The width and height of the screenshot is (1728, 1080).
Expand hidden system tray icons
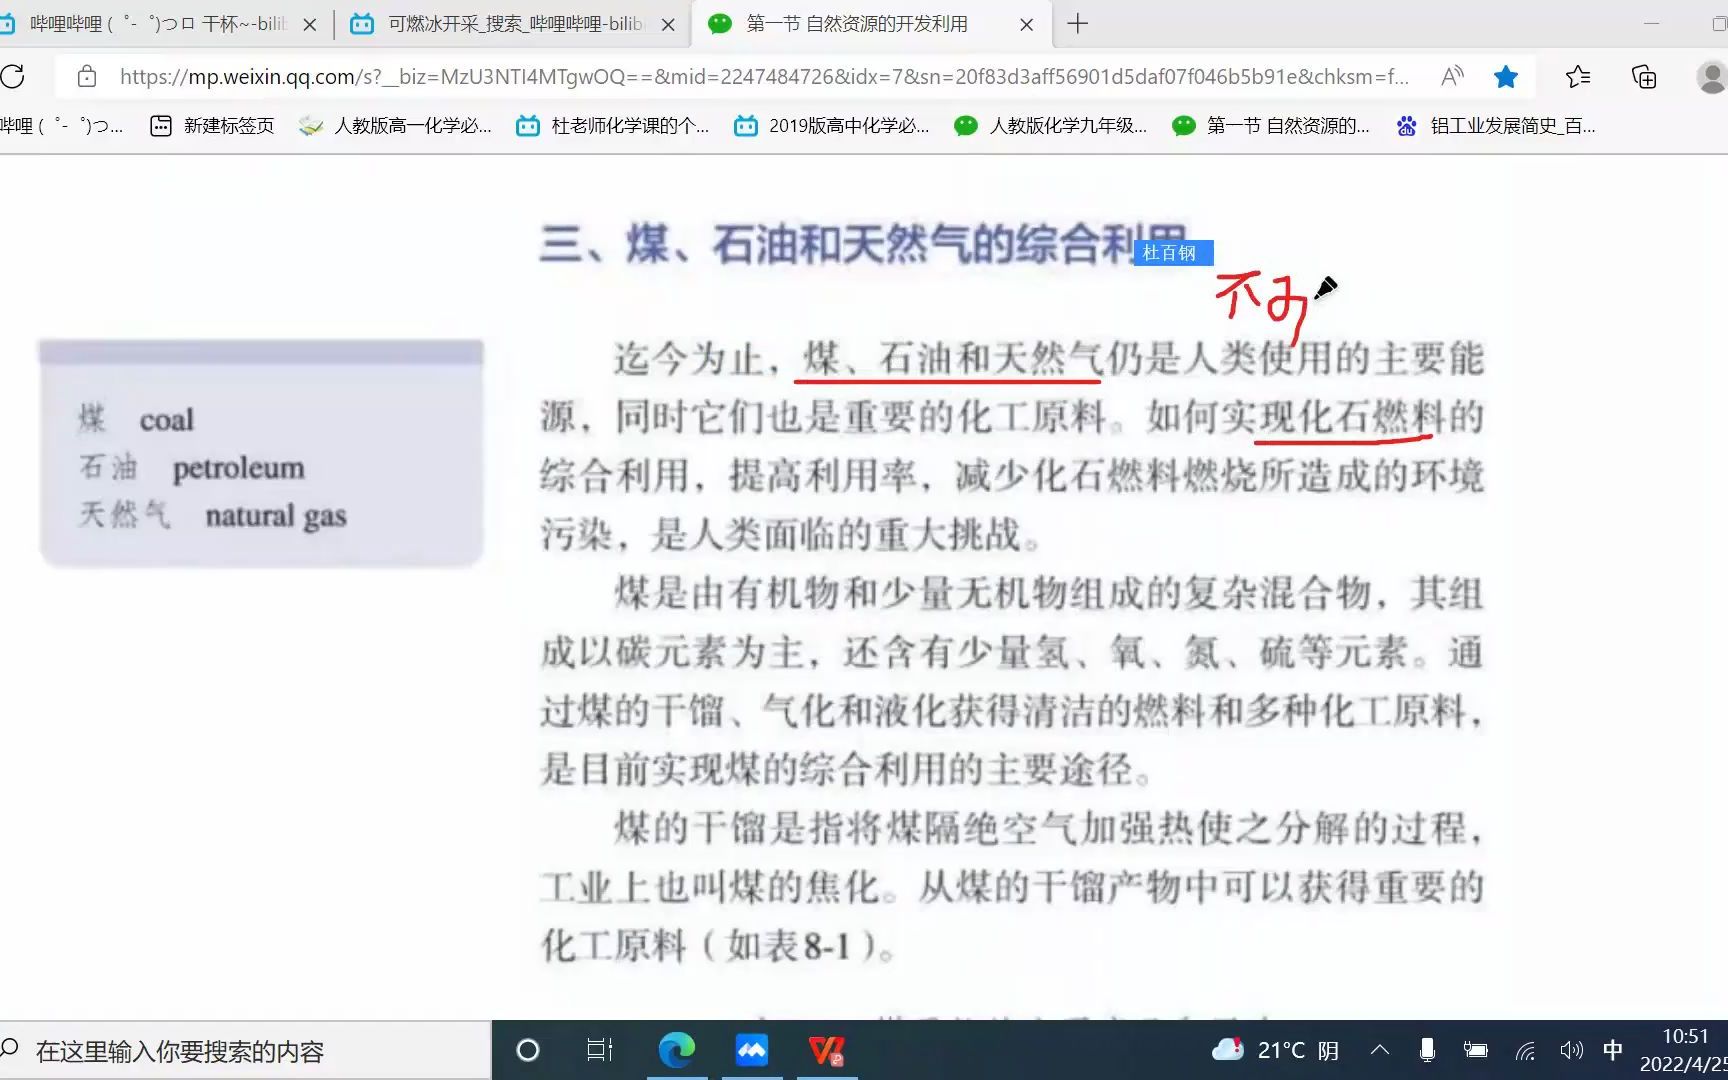pos(1380,1050)
